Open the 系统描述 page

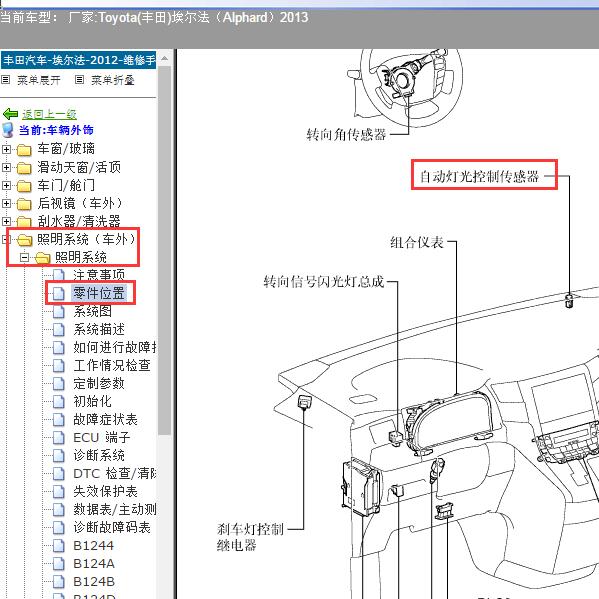click(99, 329)
